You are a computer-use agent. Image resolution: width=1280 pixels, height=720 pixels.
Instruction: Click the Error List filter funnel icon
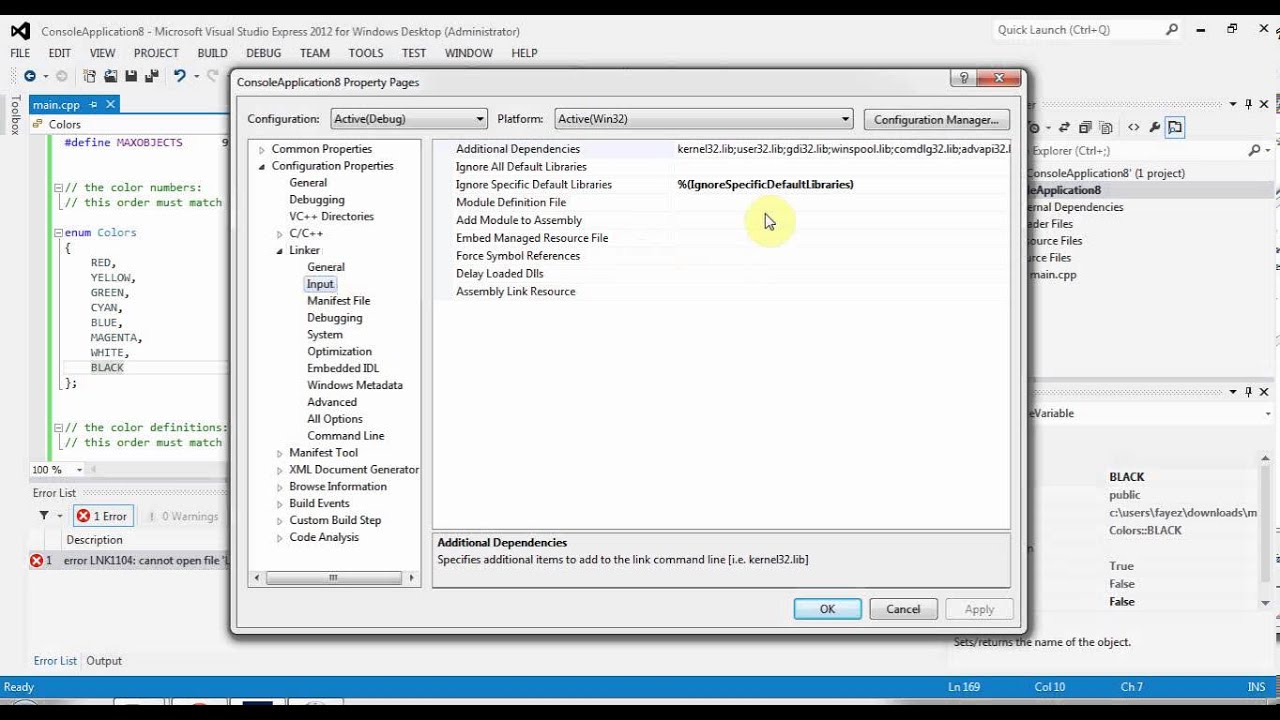pyautogui.click(x=44, y=516)
